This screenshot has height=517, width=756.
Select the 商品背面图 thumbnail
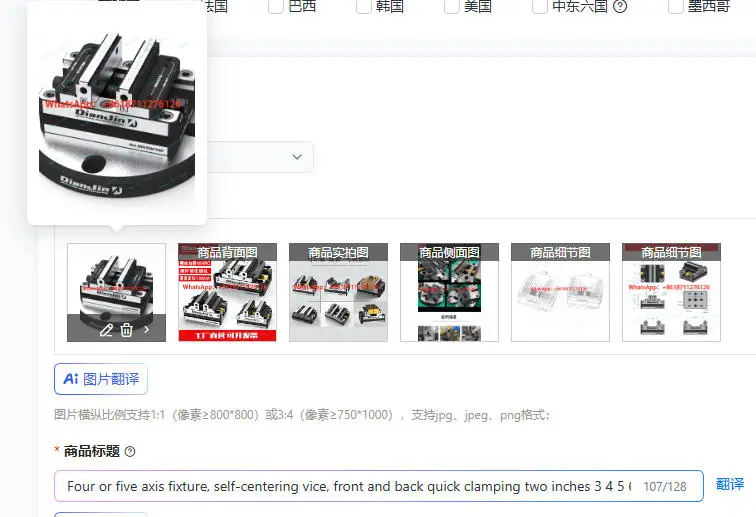point(228,292)
